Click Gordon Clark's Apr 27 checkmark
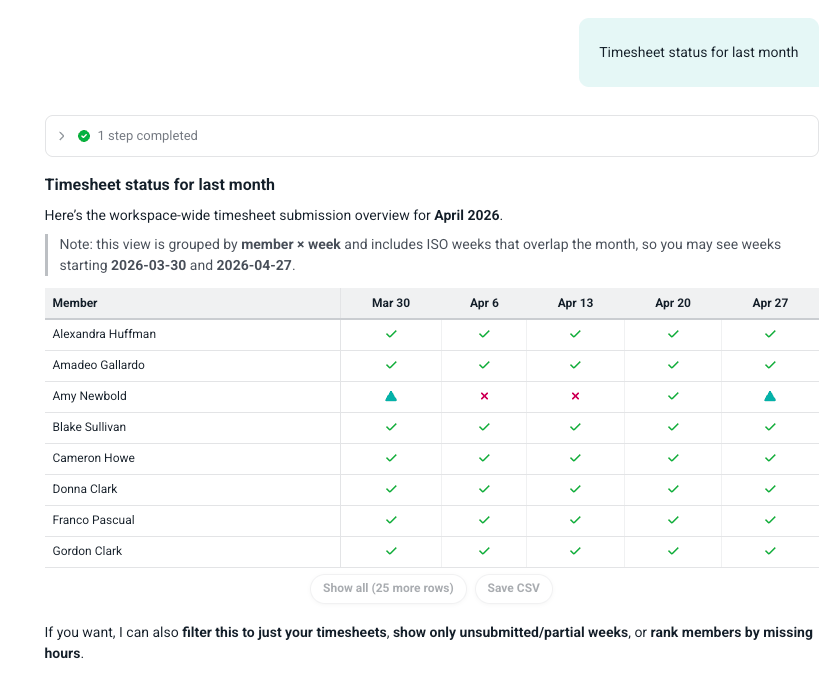 pos(770,551)
